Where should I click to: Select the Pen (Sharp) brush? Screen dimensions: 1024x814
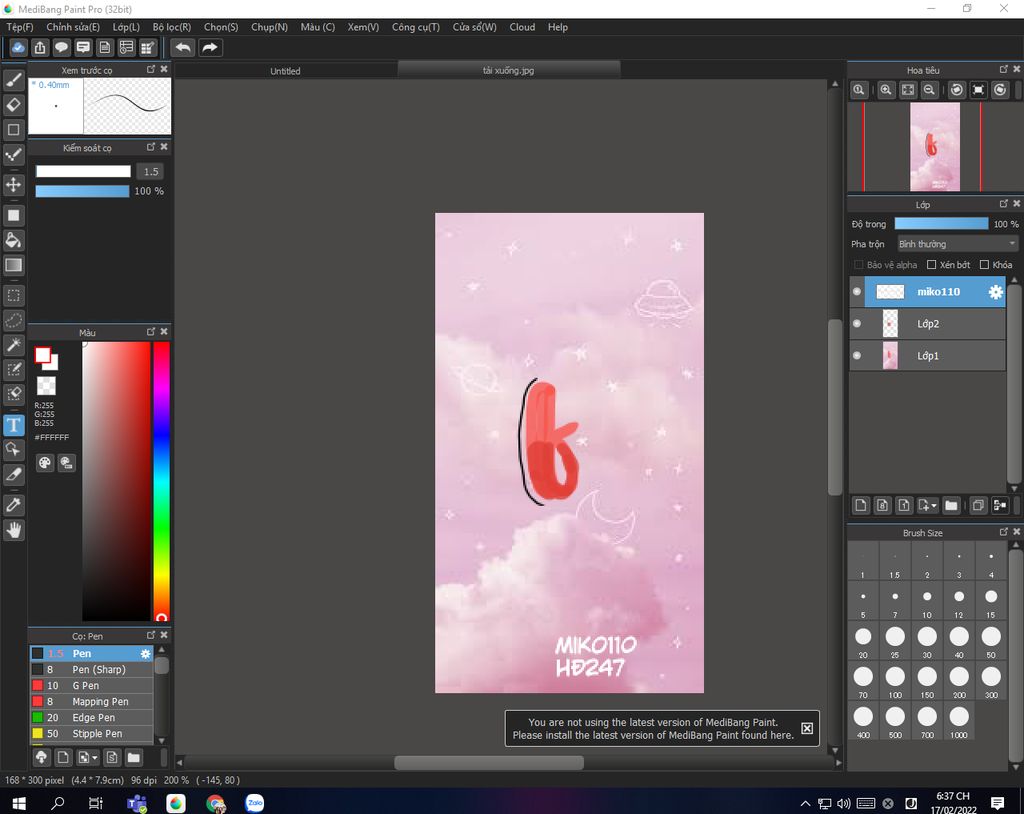(91, 670)
